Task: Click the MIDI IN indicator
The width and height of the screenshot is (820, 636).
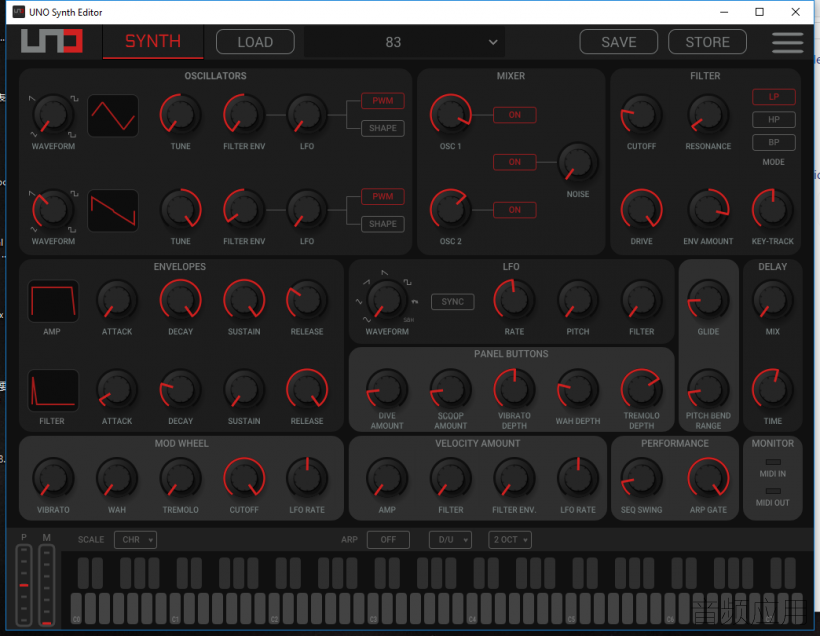Action: (x=773, y=462)
